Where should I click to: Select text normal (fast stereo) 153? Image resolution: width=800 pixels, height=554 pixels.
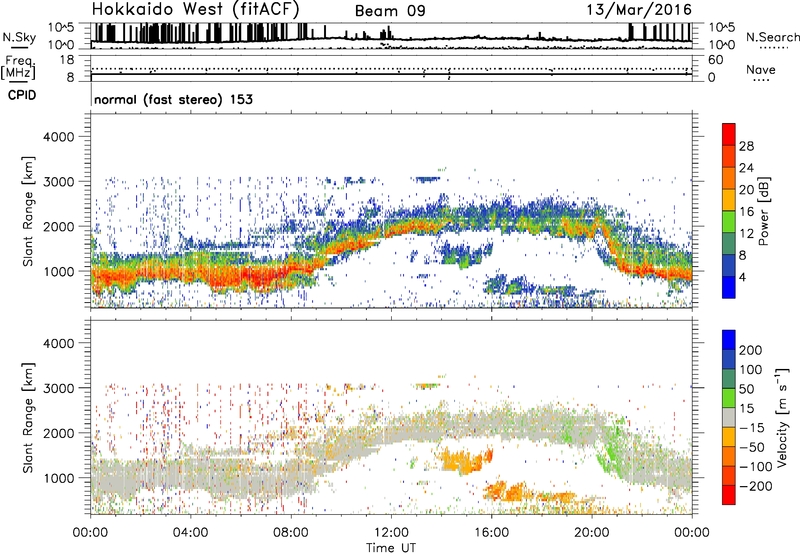pyautogui.click(x=173, y=99)
